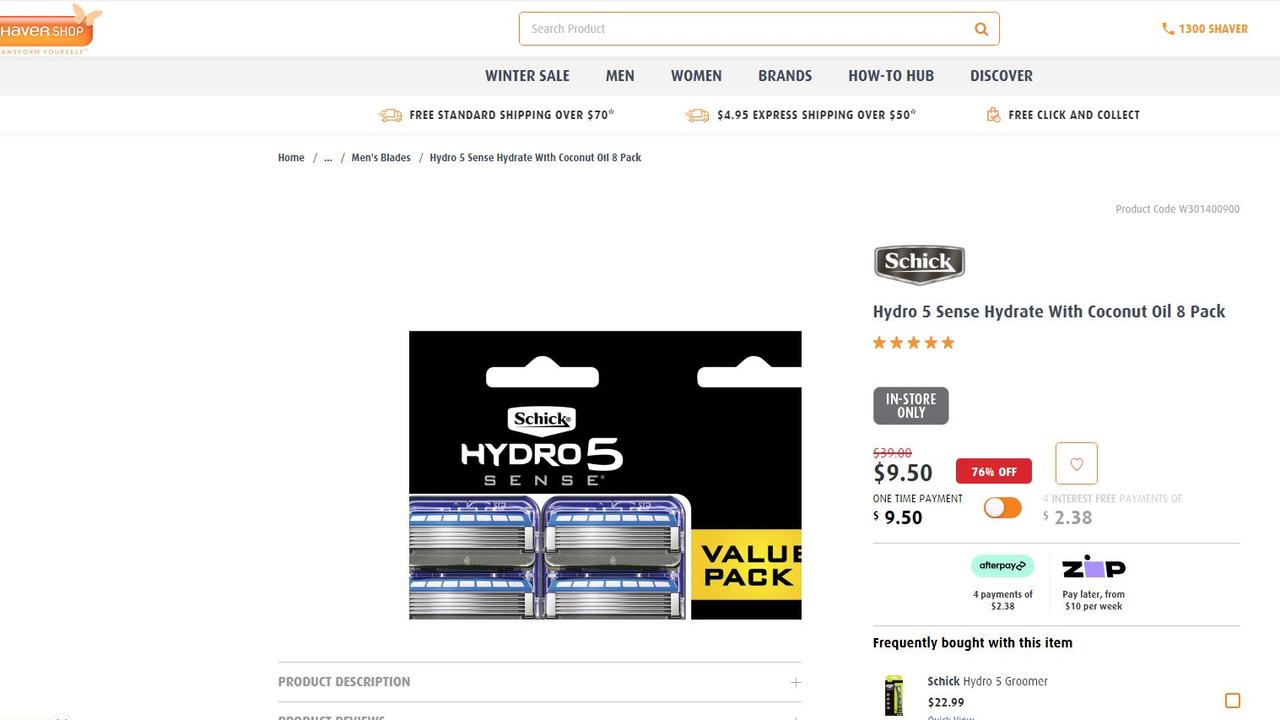Click the $9.50 sale price
This screenshot has width=1280, height=720.
[903, 473]
